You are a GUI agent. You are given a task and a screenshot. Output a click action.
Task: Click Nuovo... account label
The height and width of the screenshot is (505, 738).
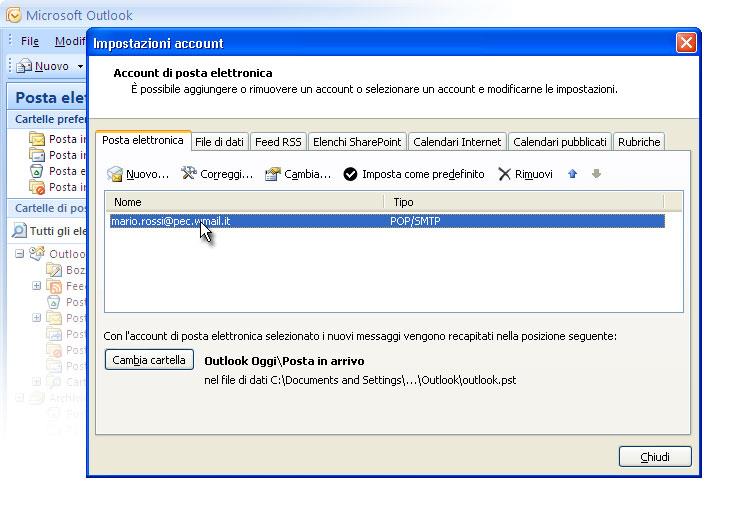coord(147,175)
